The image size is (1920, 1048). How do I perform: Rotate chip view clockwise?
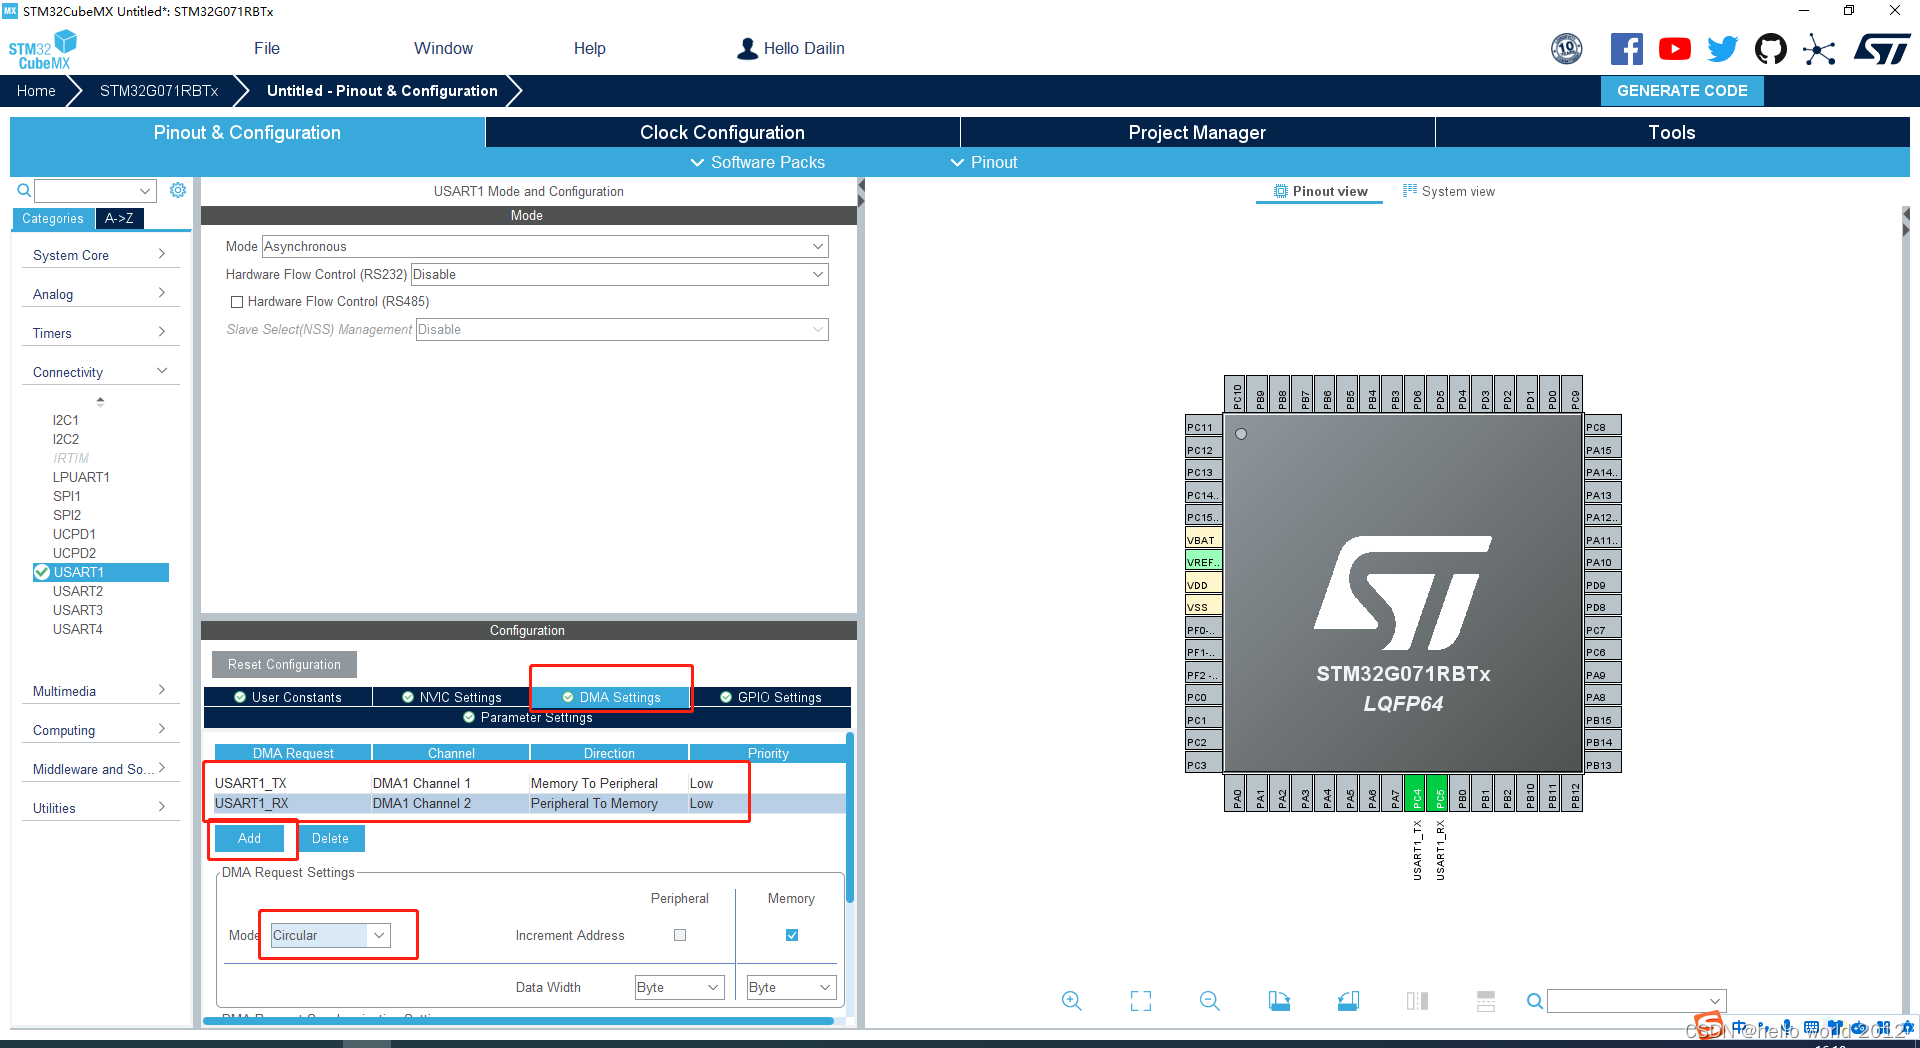click(1279, 1001)
